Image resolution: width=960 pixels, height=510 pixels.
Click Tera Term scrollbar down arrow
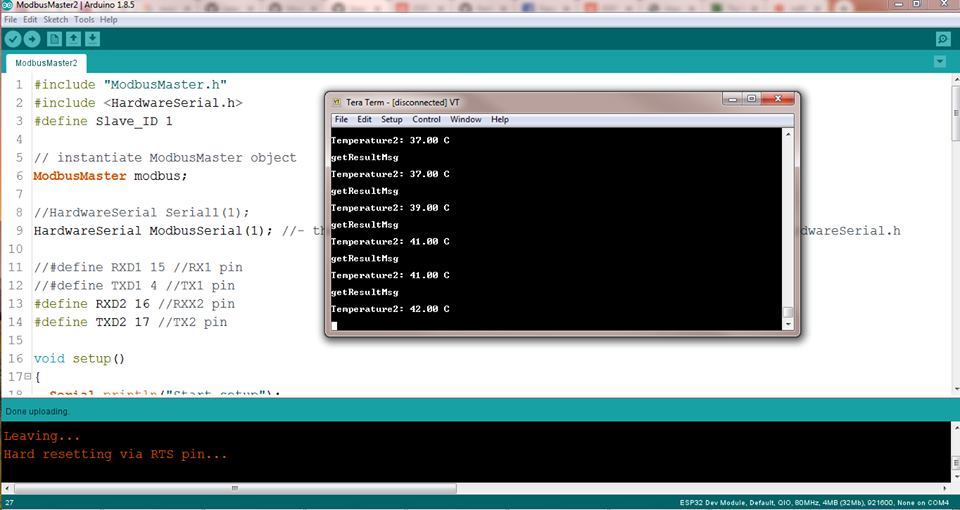[x=789, y=324]
